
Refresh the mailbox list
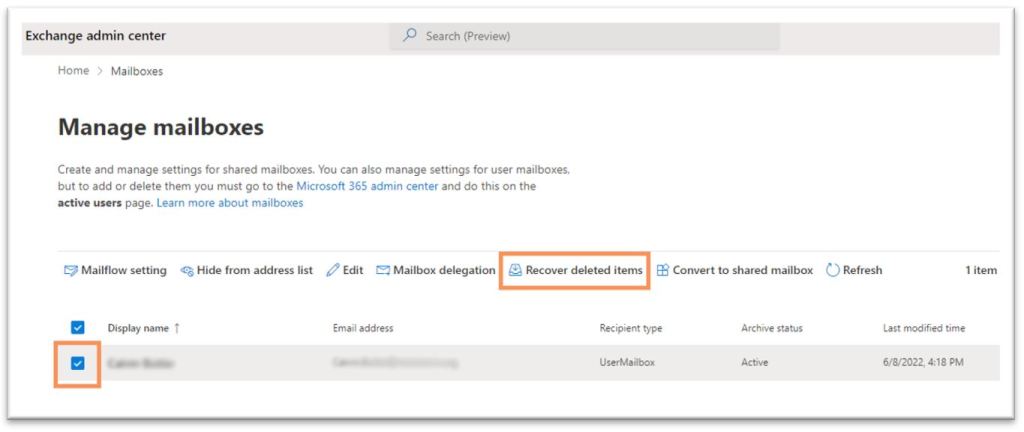[854, 270]
